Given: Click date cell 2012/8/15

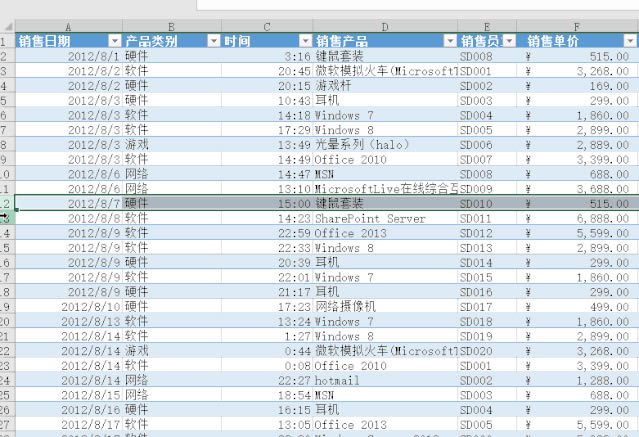Looking at the screenshot, I should pyautogui.click(x=68, y=395).
